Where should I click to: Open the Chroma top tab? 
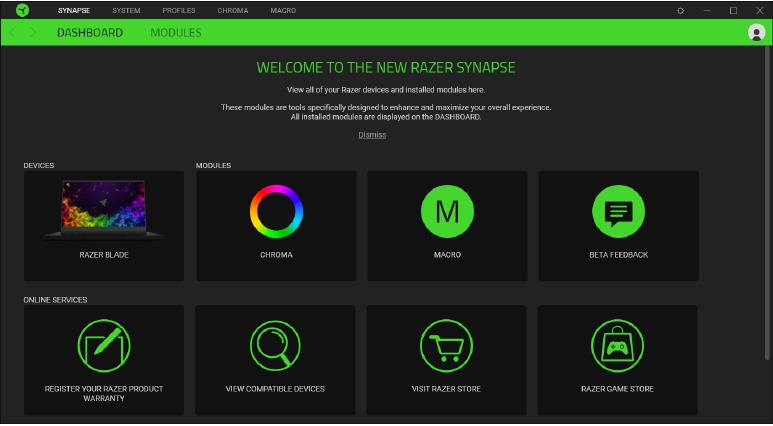click(233, 10)
